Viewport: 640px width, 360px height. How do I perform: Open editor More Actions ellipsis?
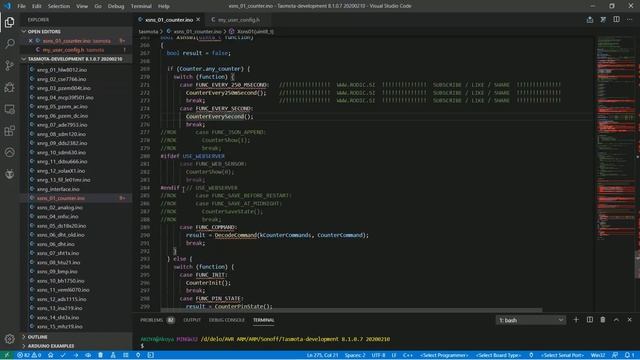tap(629, 19)
